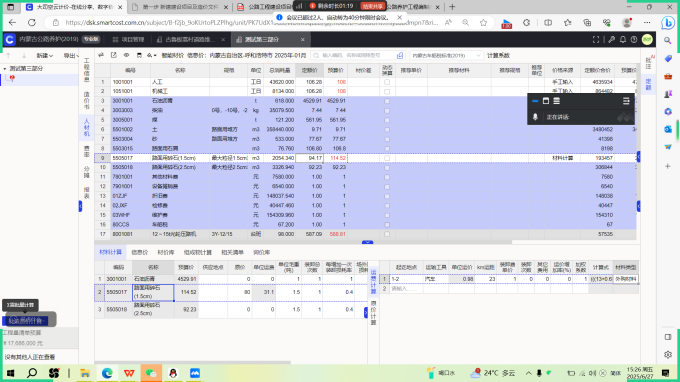Click the eye view icon in toolbar
The width and height of the screenshot is (680, 382).
126,55
